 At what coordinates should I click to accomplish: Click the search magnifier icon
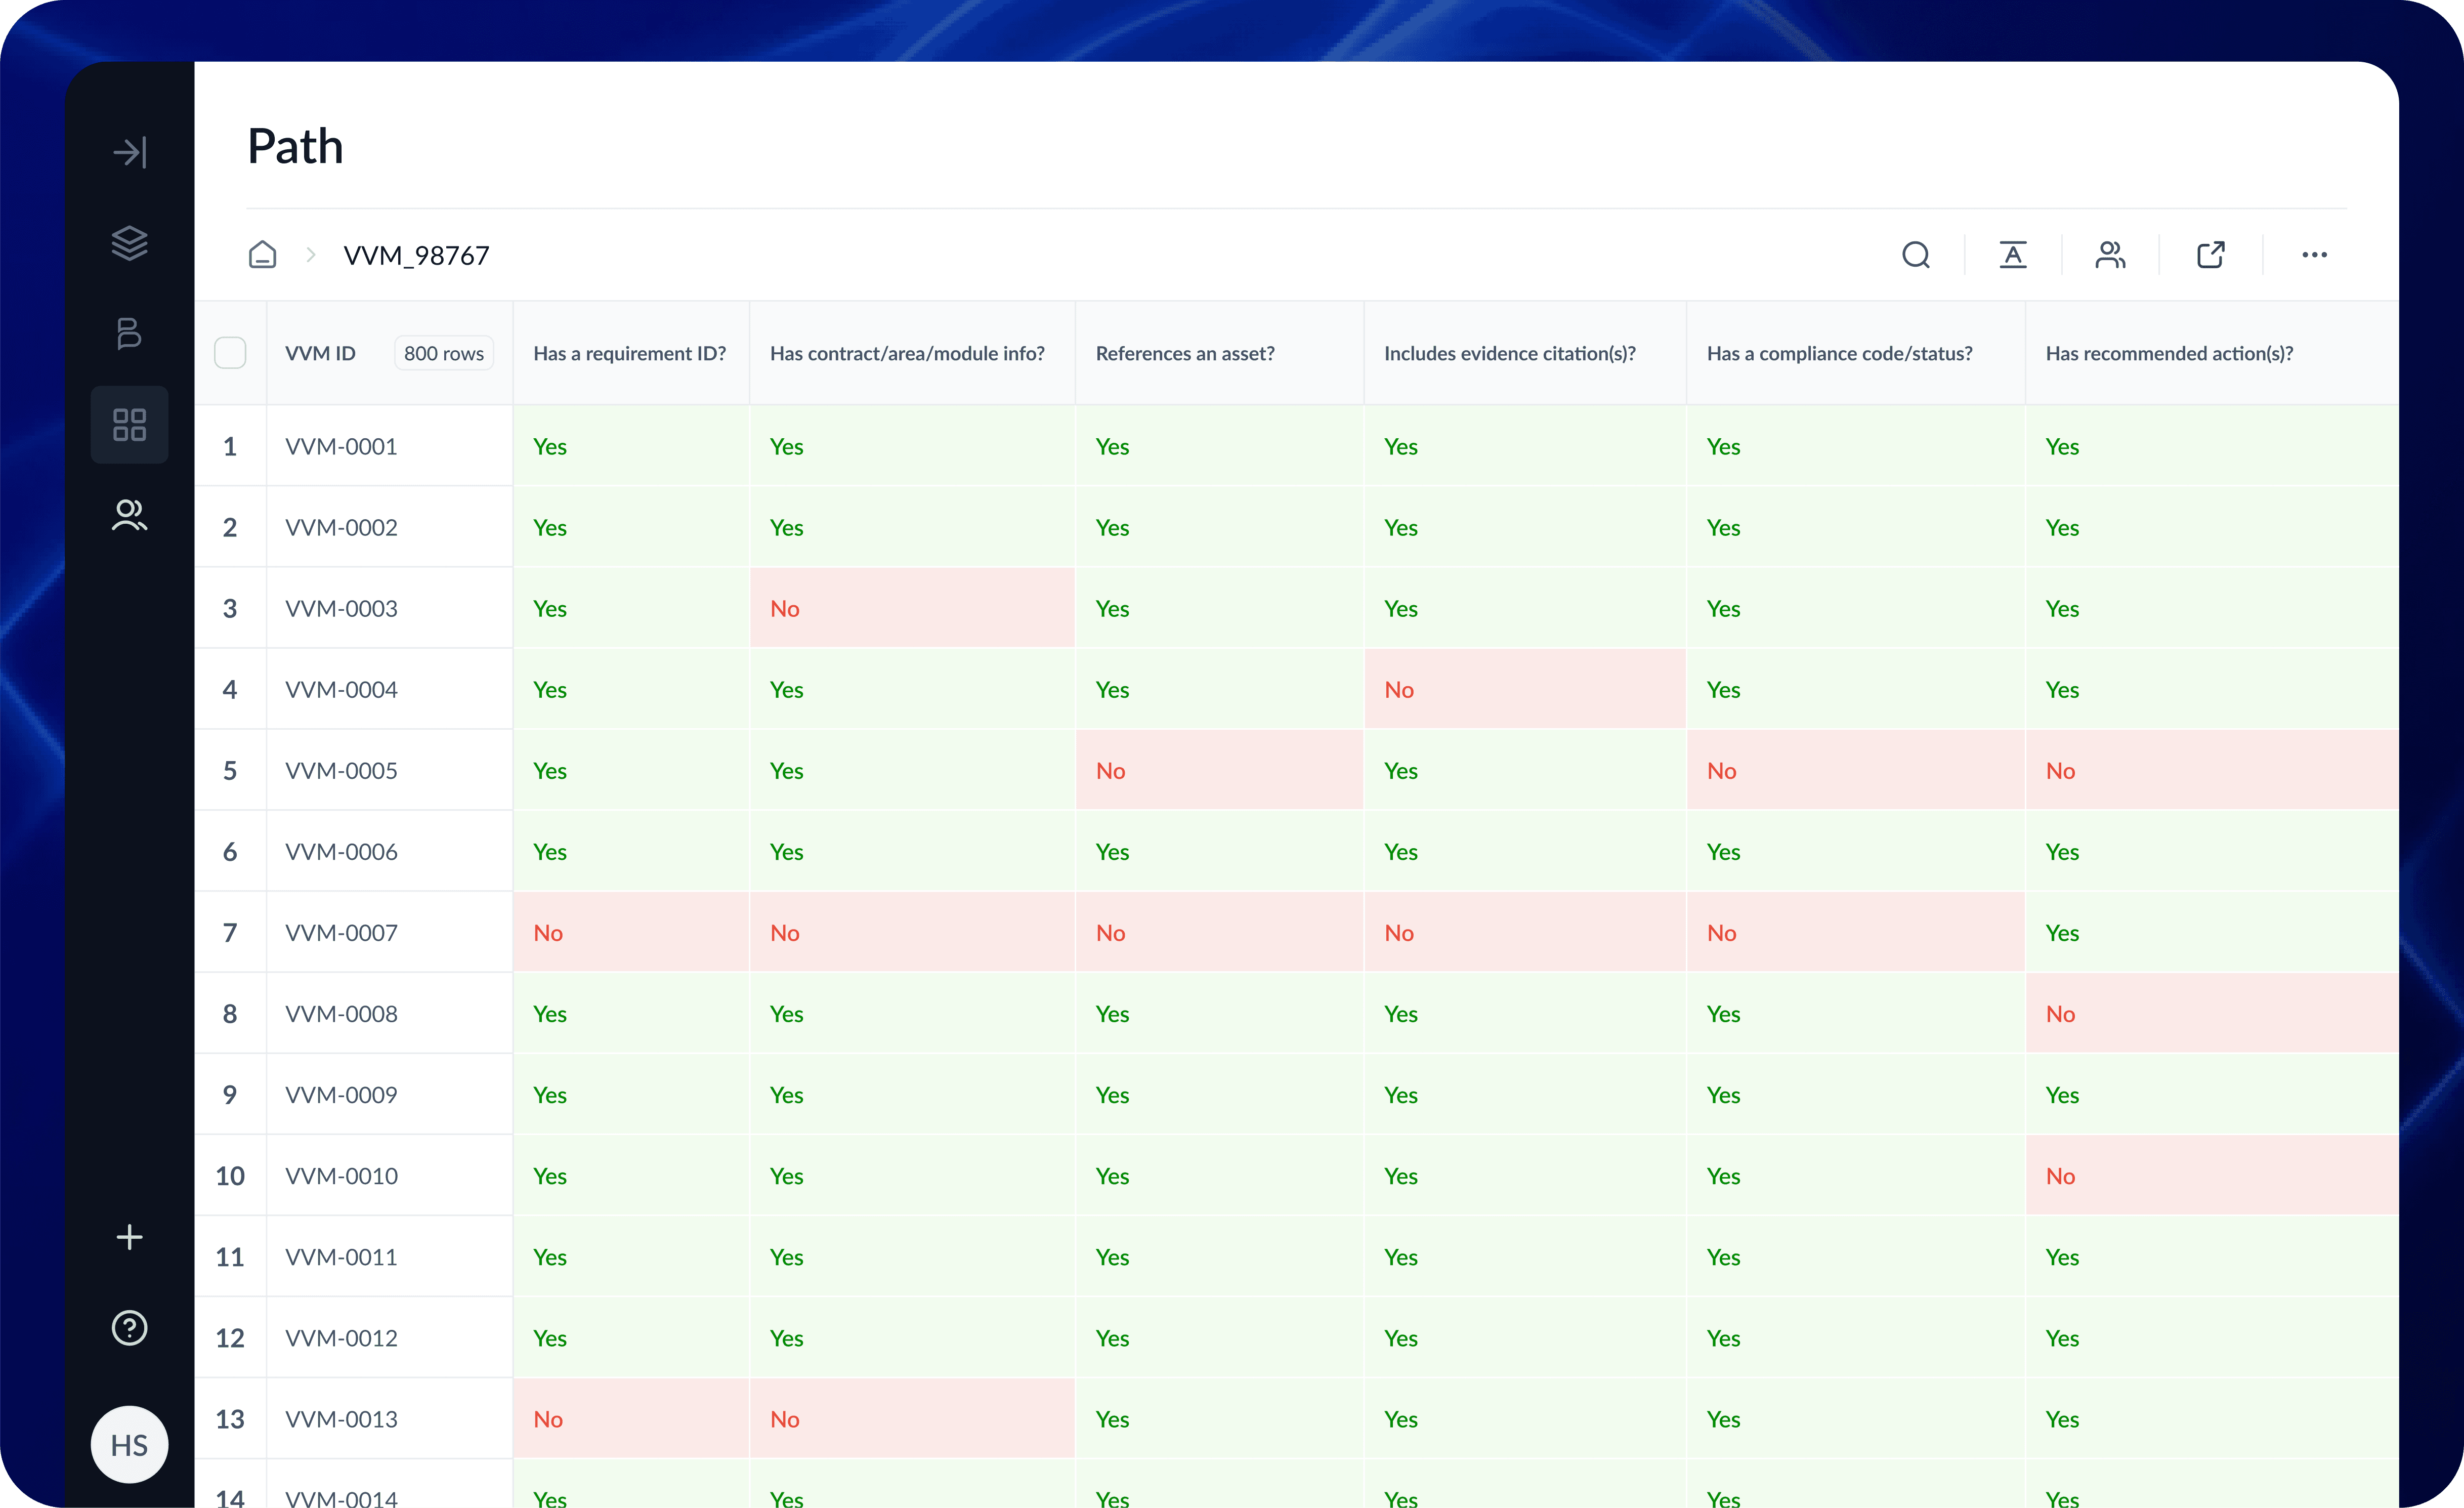pyautogui.click(x=1916, y=255)
